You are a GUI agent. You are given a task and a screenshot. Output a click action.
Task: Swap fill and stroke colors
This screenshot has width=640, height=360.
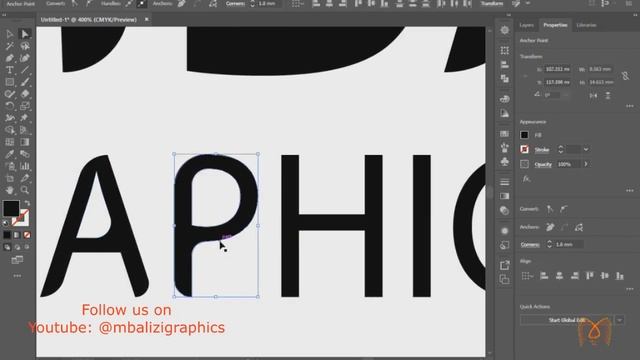click(x=27, y=203)
